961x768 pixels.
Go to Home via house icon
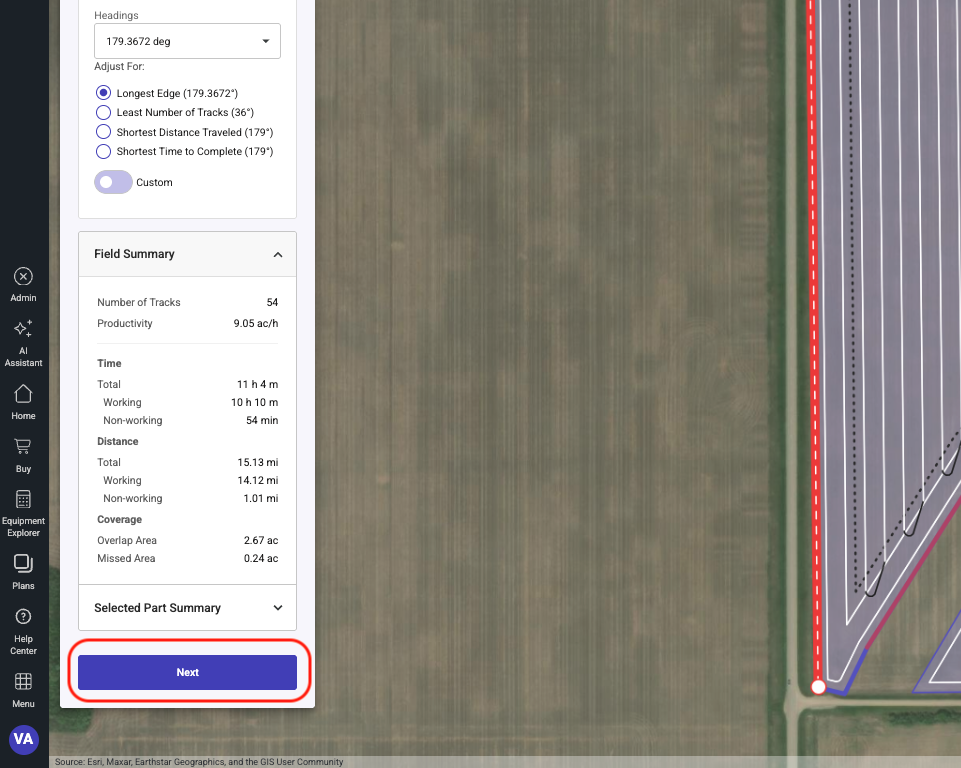pos(23,393)
